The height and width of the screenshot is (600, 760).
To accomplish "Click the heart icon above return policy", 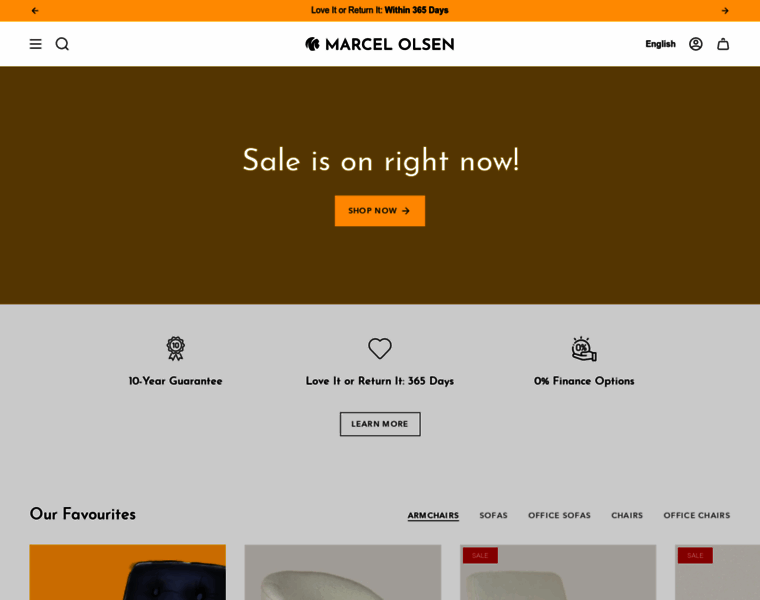I will coord(380,348).
